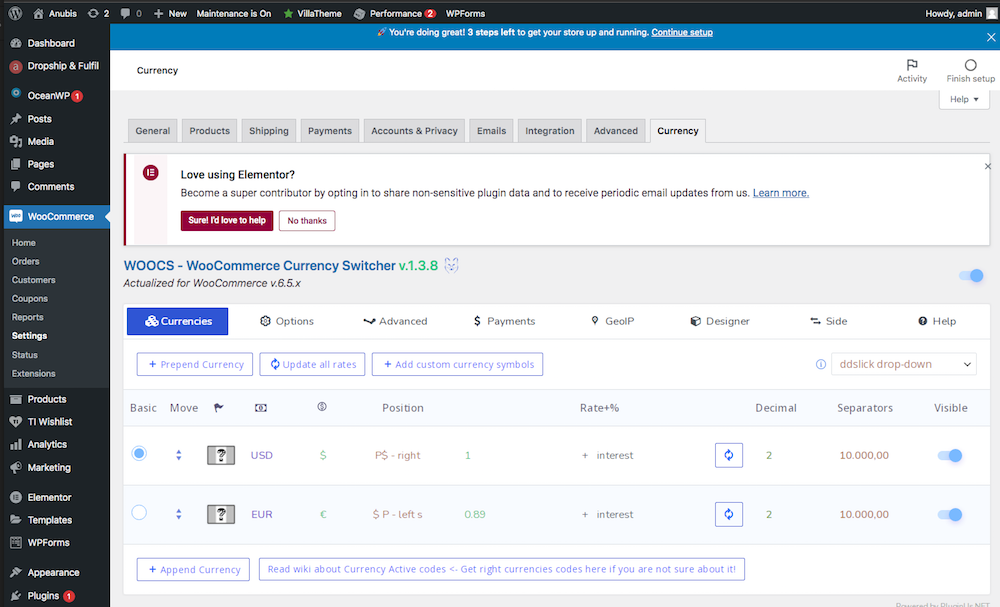
Task: Click the EUR flag placeholder image
Action: tap(221, 515)
